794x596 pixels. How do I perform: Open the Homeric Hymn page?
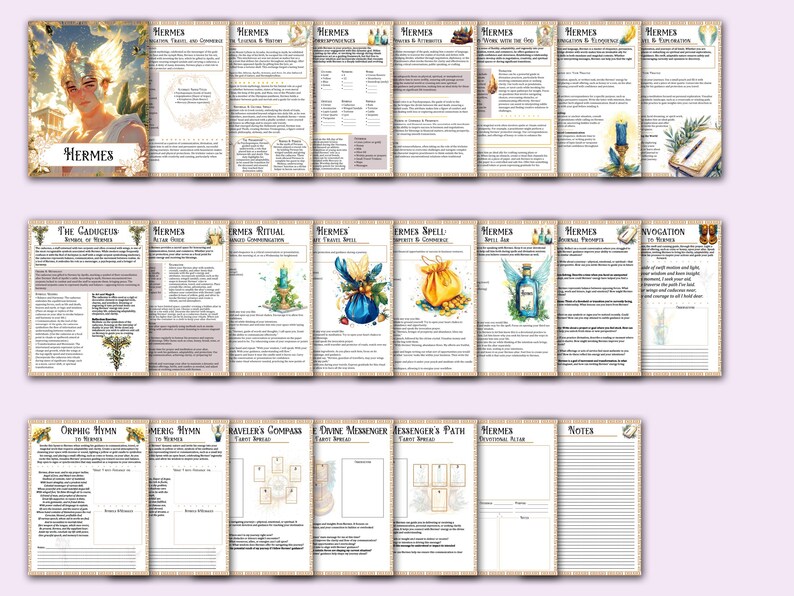pyautogui.click(x=188, y=497)
